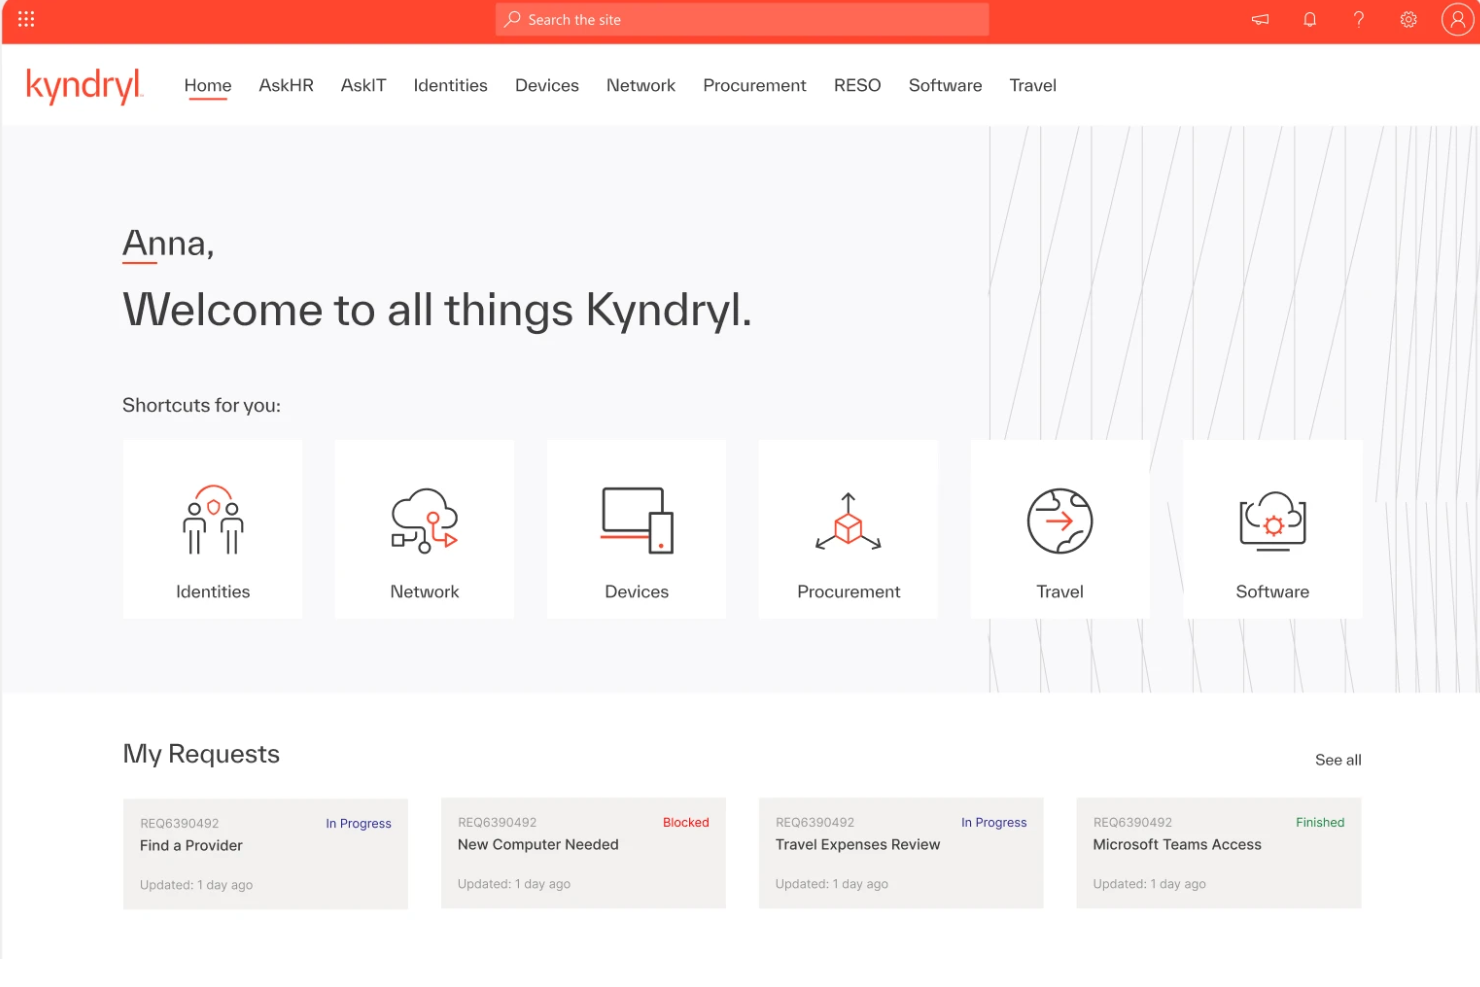The height and width of the screenshot is (987, 1480).
Task: Click the Devices shortcut tile
Action: [x=636, y=529]
